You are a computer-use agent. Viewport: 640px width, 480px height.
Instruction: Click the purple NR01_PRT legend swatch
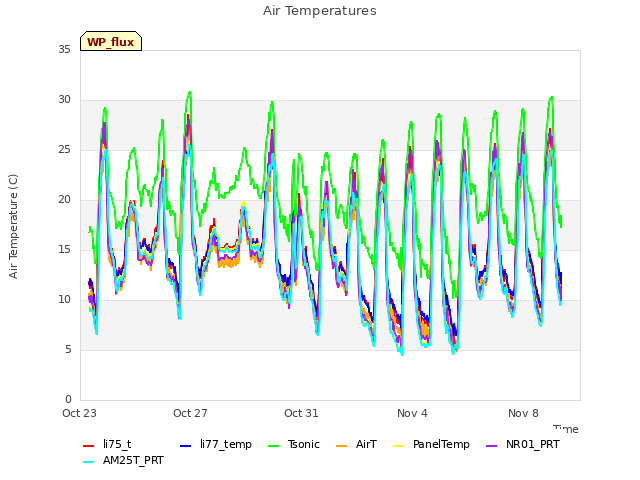tap(491, 445)
